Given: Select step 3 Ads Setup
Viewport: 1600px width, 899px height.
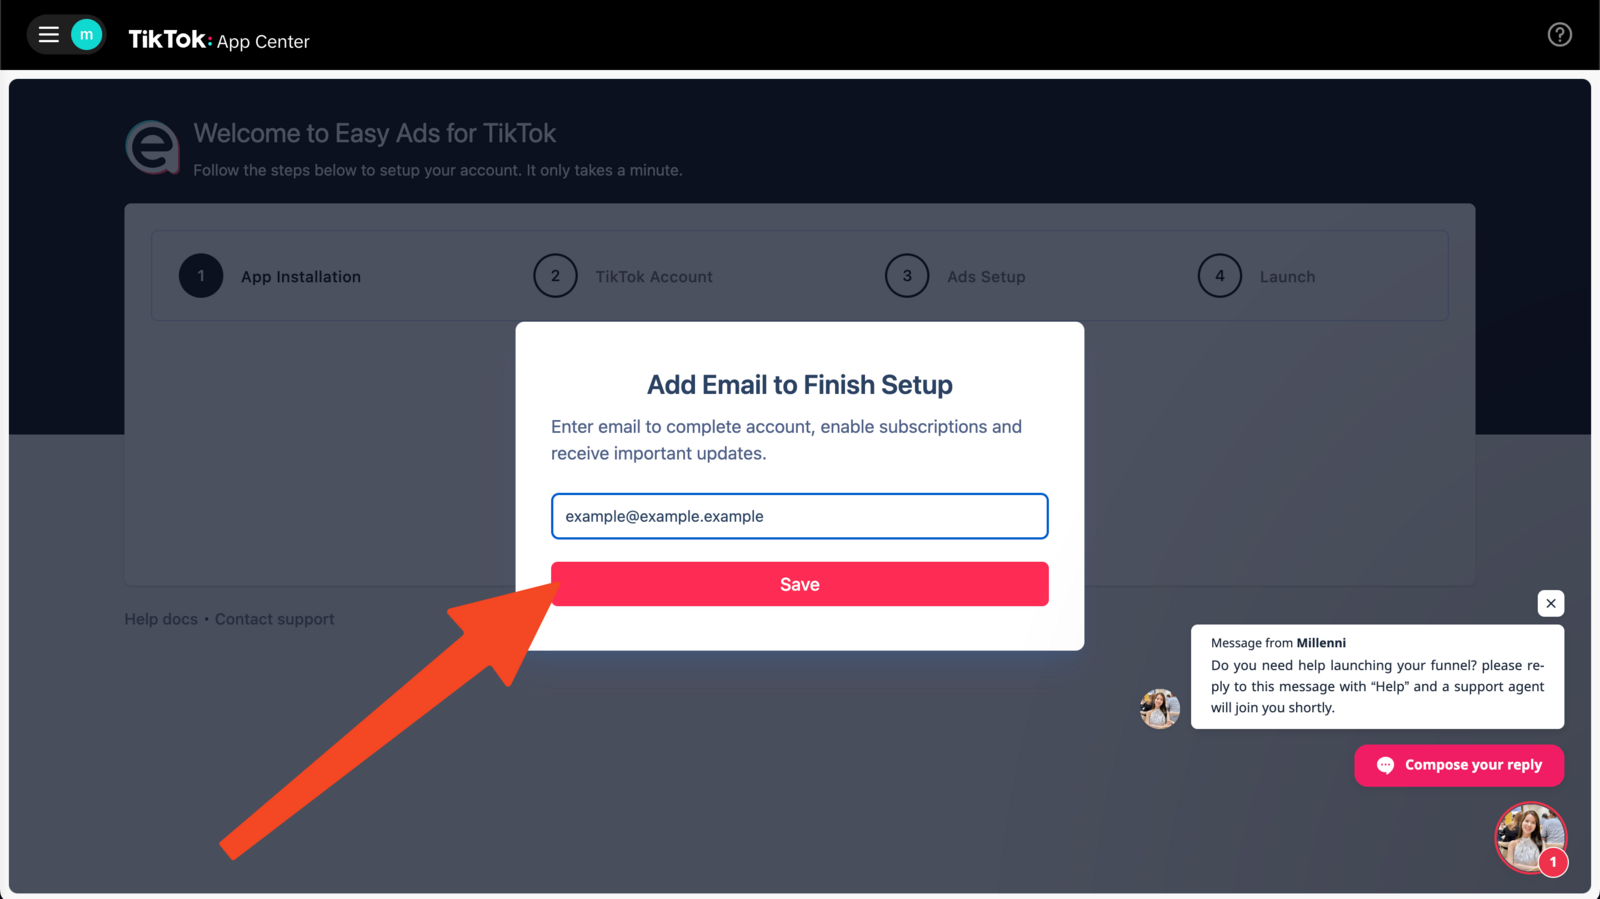Looking at the screenshot, I should pyautogui.click(x=956, y=276).
